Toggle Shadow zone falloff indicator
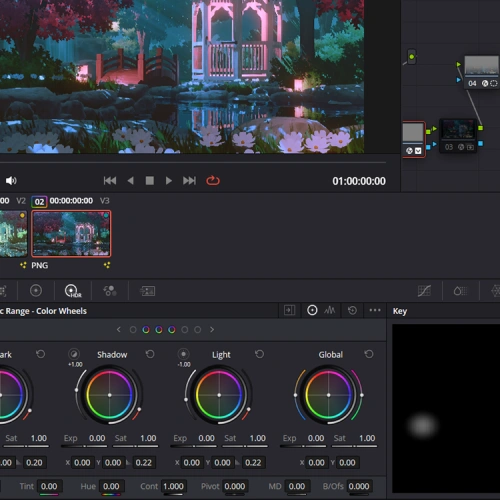This screenshot has height=500, width=500. [74, 354]
